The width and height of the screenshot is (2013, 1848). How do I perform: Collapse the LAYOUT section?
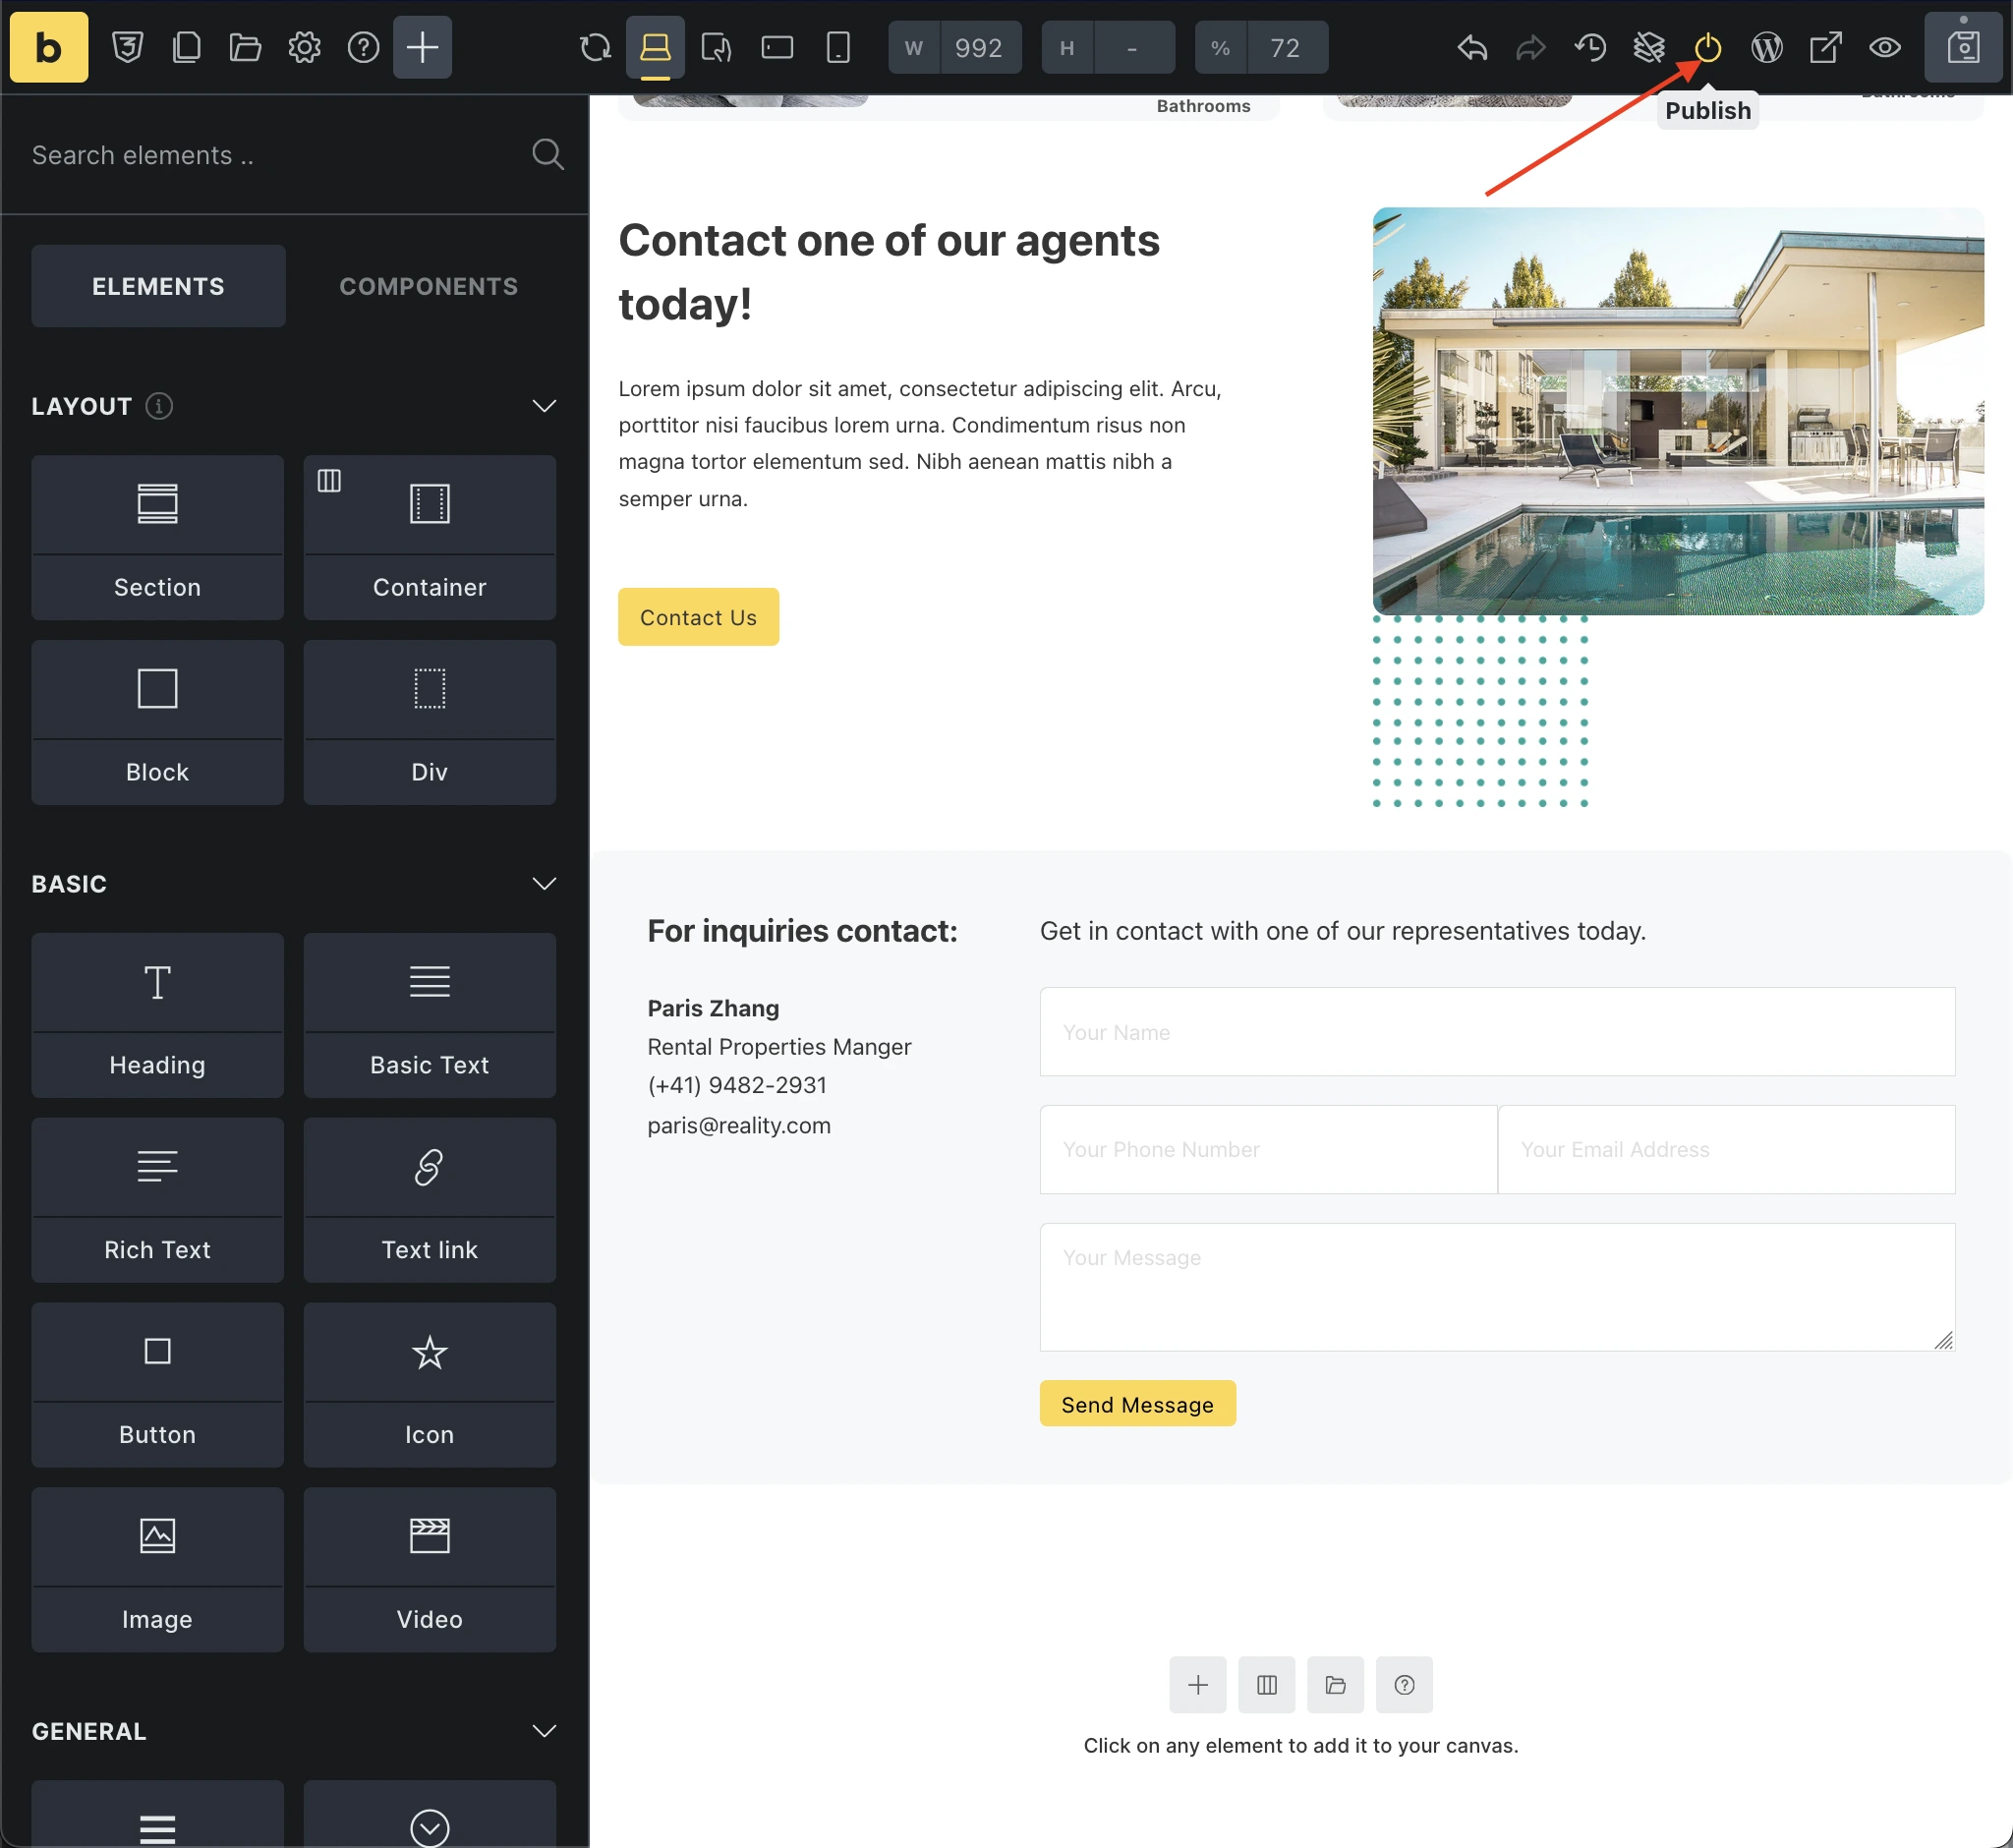(544, 406)
